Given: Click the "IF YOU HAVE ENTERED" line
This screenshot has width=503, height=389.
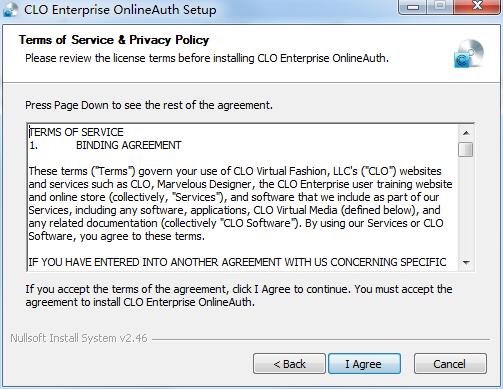Looking at the screenshot, I should point(237,262).
